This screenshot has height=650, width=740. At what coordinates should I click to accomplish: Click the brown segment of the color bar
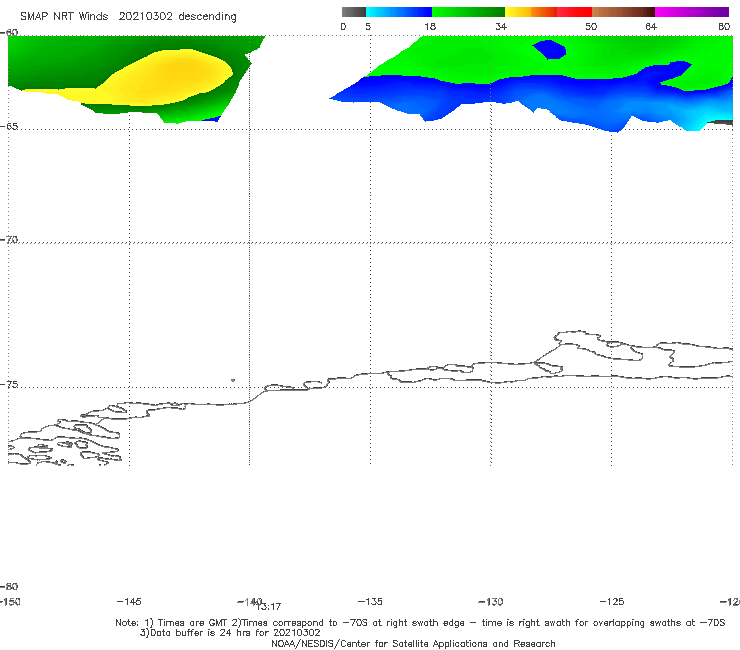pyautogui.click(x=623, y=12)
